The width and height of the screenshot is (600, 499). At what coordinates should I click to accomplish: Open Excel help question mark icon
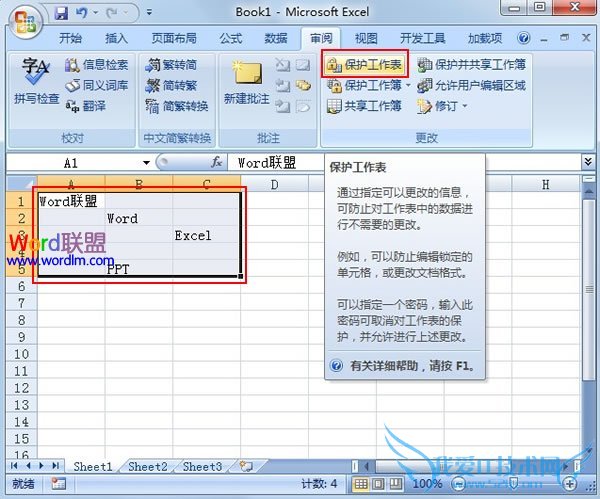[523, 38]
